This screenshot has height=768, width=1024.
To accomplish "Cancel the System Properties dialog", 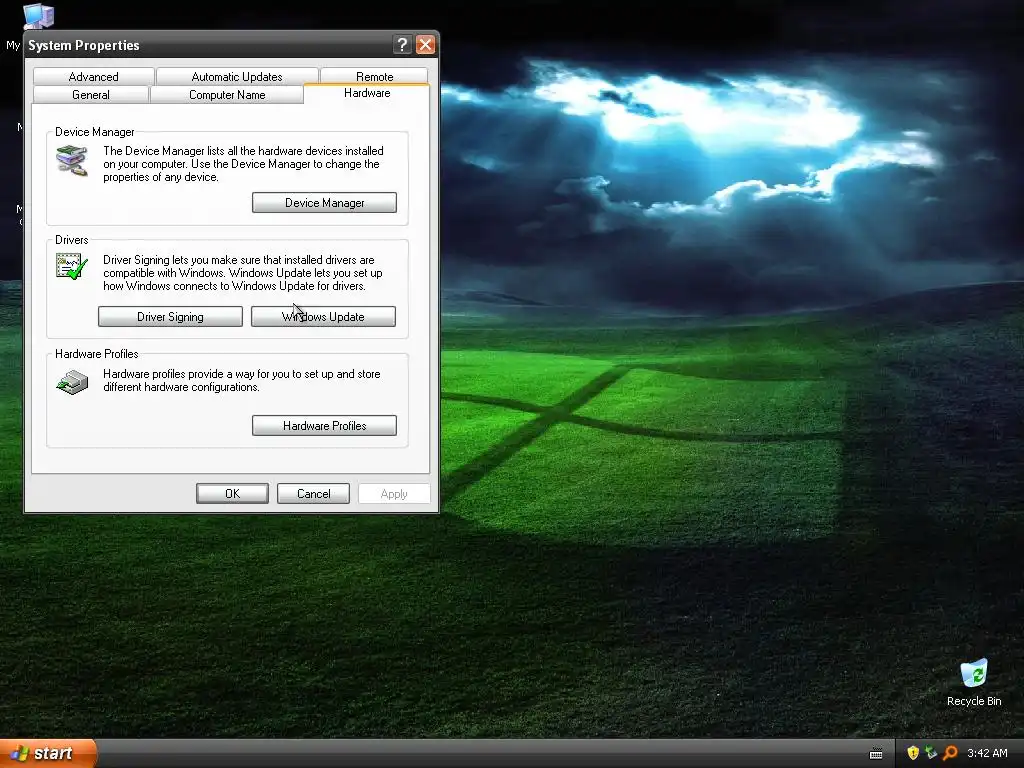I will pyautogui.click(x=313, y=494).
